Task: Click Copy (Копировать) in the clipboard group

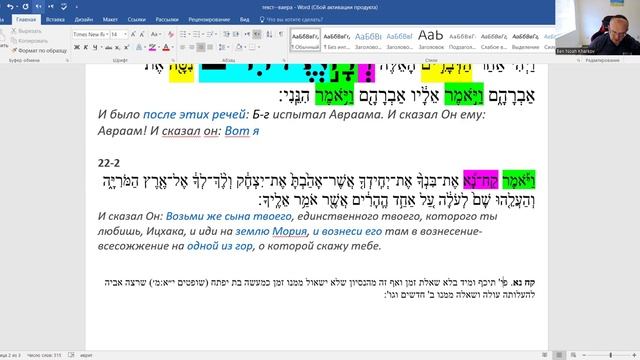Action: pyautogui.click(x=29, y=41)
